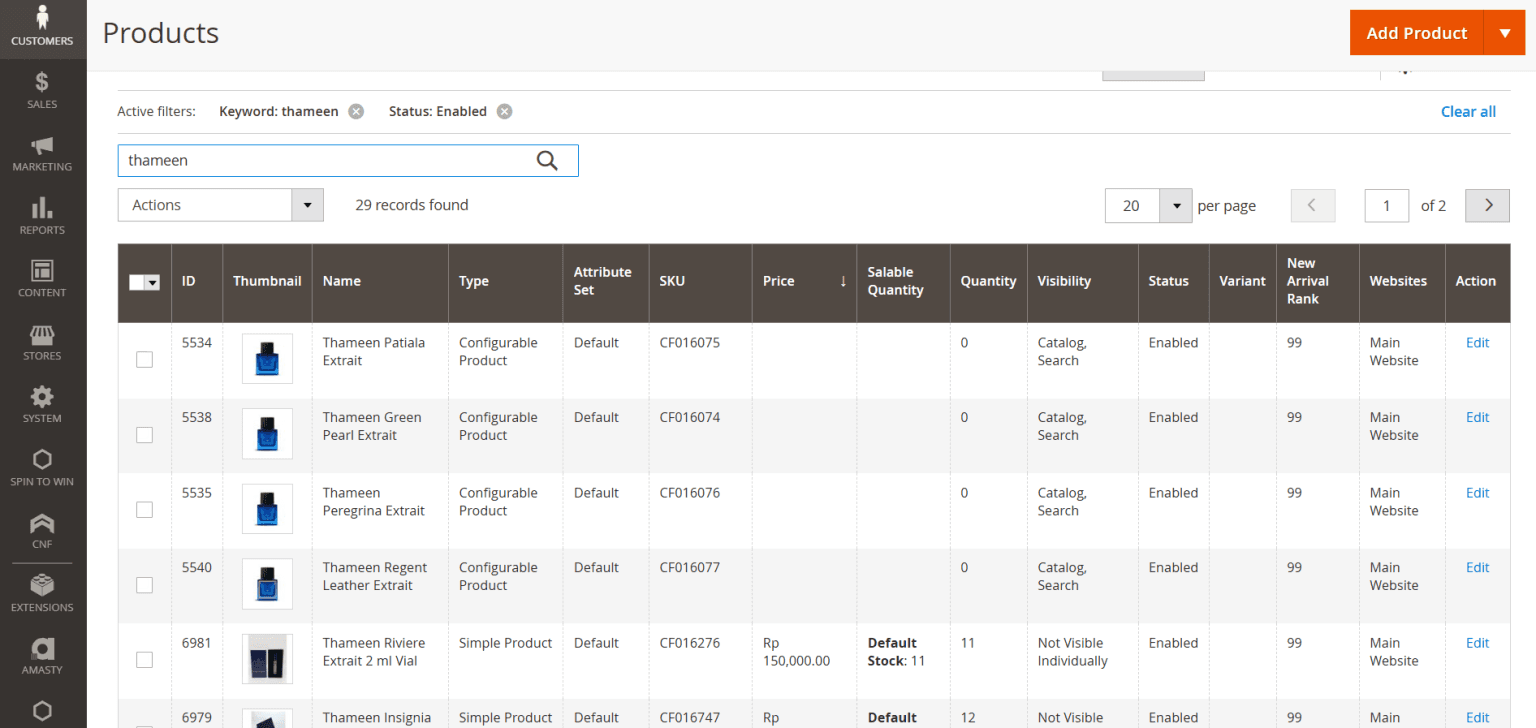1536x728 pixels.
Task: Tick checkbox for Thameen Green Pearl Extrait
Action: pos(145,435)
